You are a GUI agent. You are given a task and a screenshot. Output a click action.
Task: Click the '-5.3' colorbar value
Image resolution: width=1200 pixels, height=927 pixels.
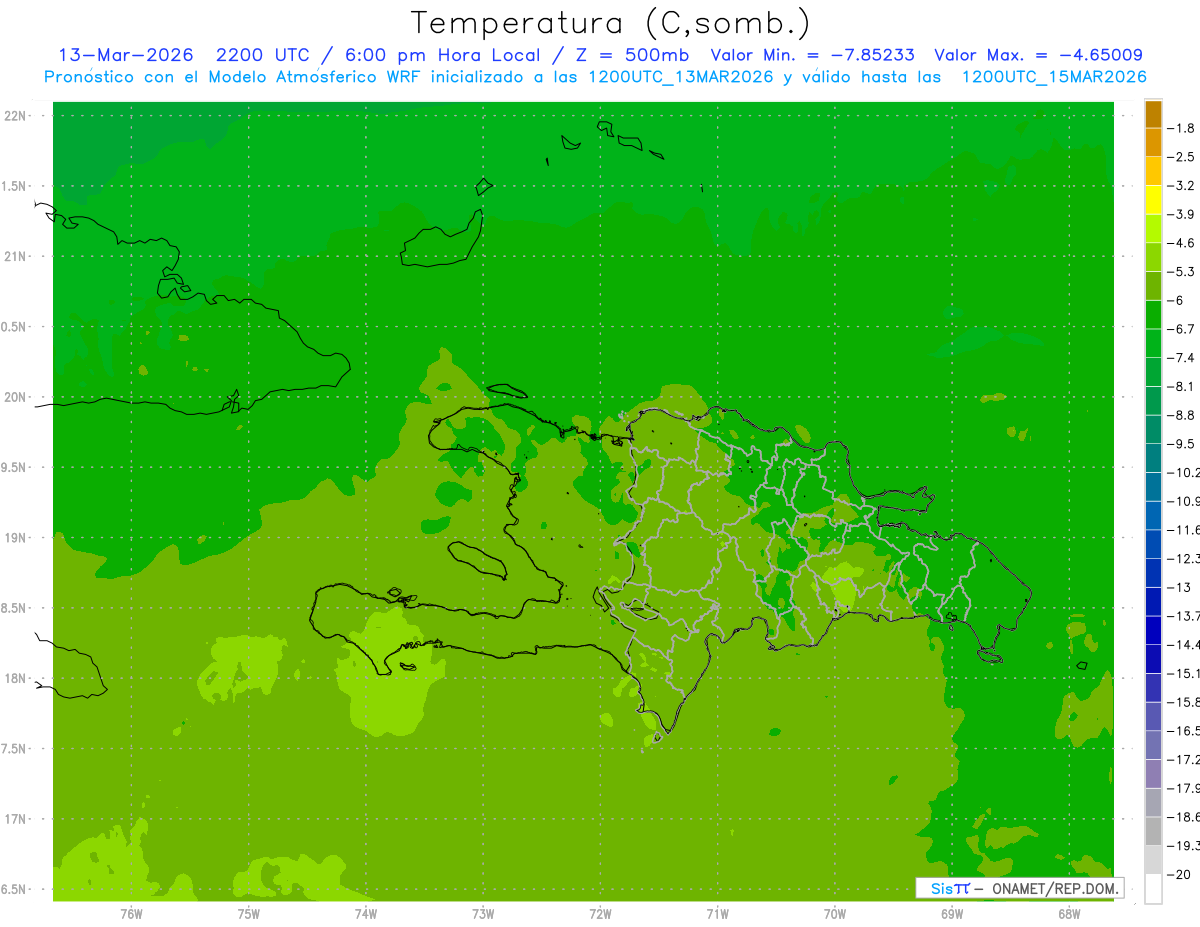click(1181, 272)
